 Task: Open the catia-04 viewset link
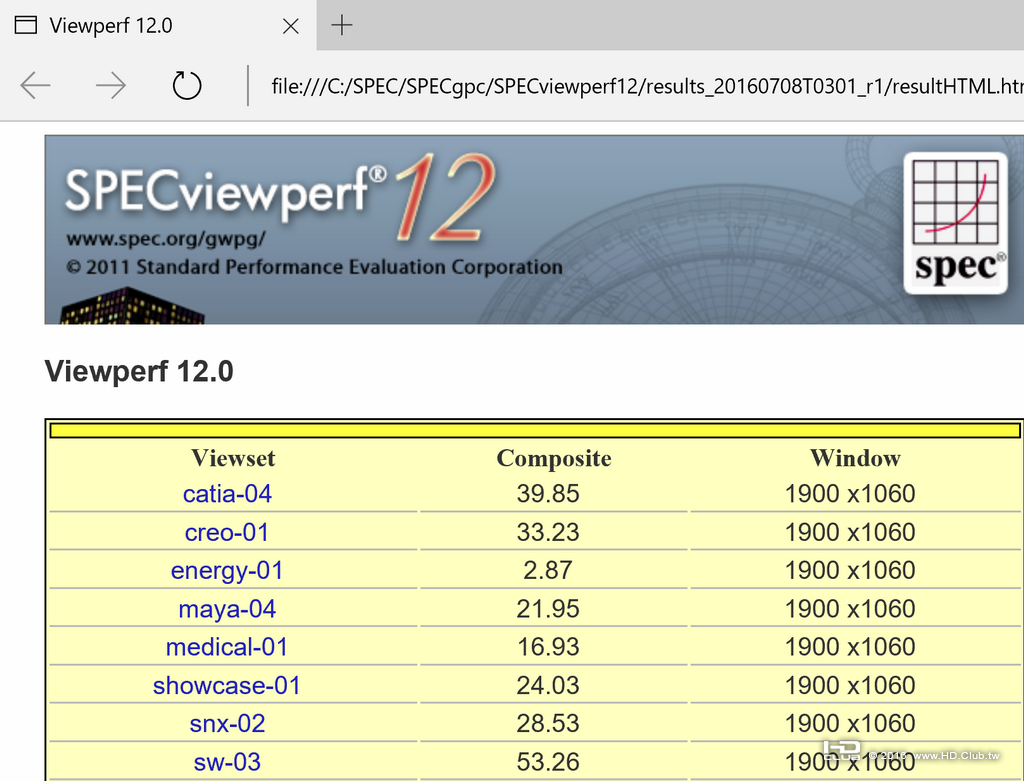[227, 494]
